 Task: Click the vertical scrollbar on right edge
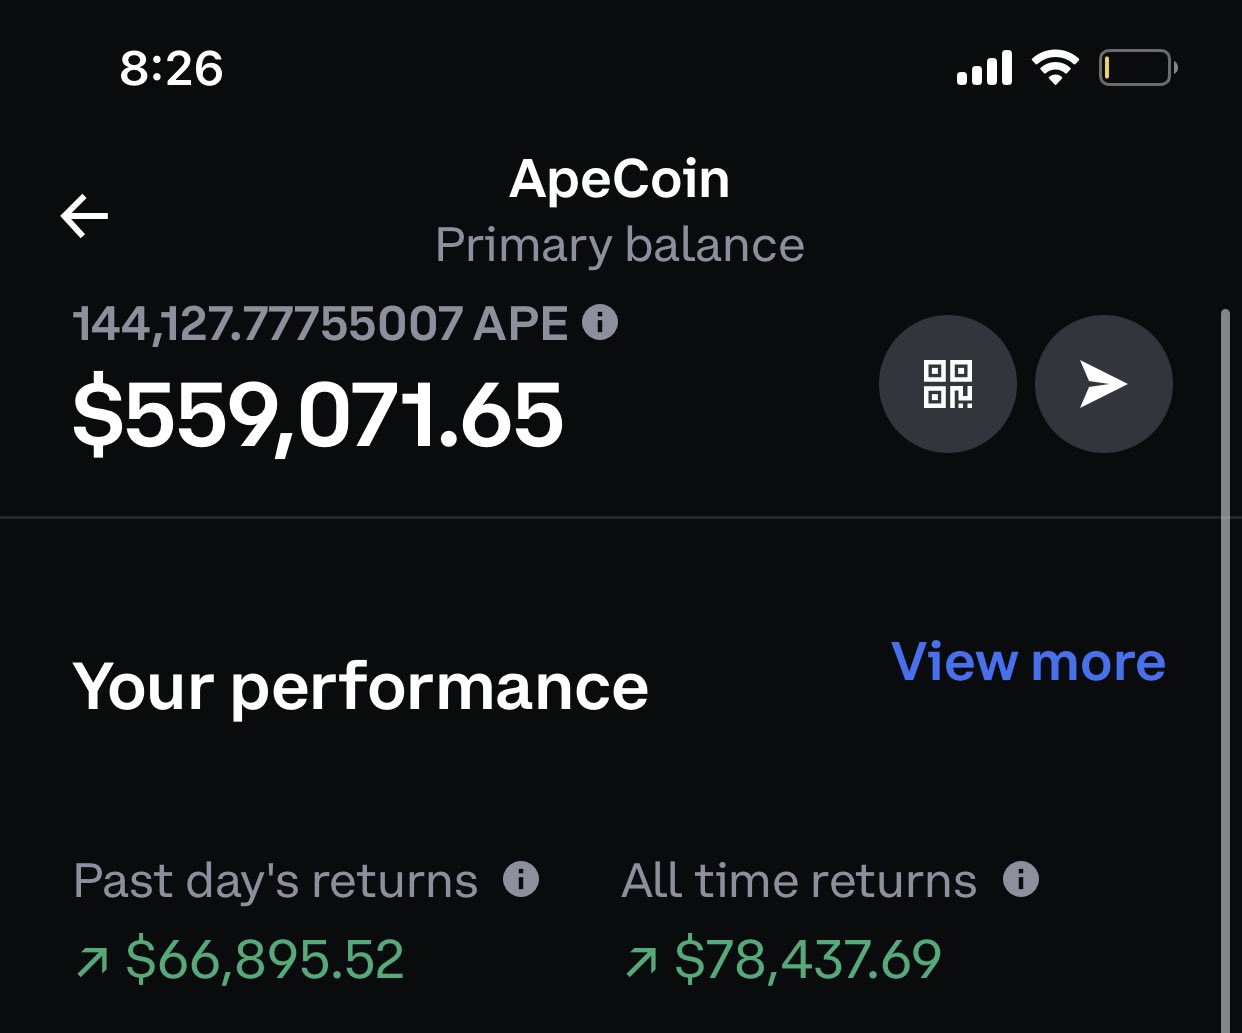coord(1226,670)
